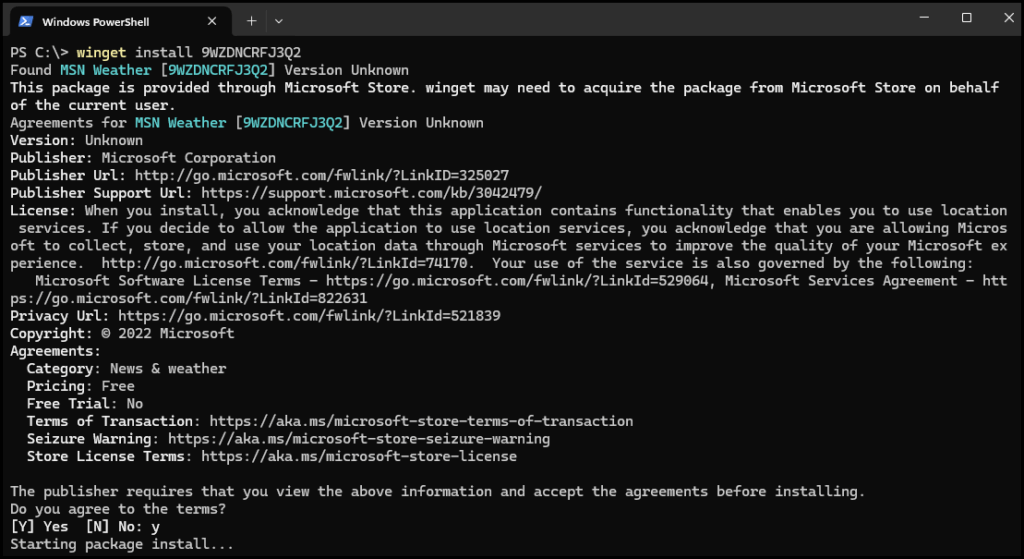Expand the new tab profile dropdown chevron

[x=279, y=20]
